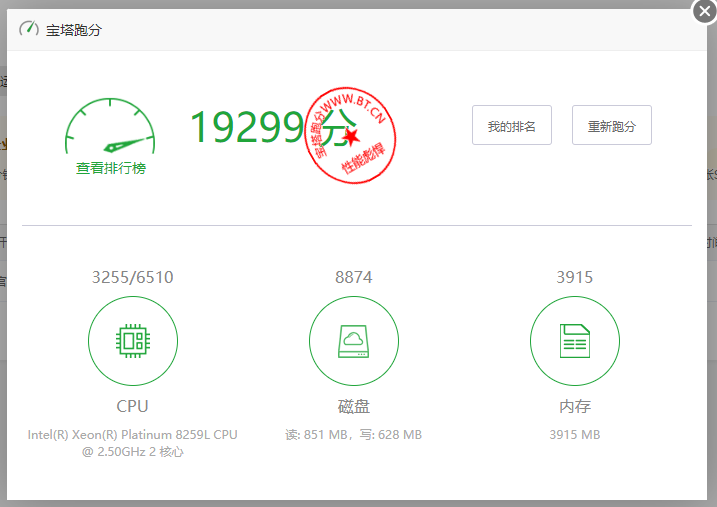Click the 磁盘 disk cloud icon circle
The image size is (717, 507).
tap(353, 341)
